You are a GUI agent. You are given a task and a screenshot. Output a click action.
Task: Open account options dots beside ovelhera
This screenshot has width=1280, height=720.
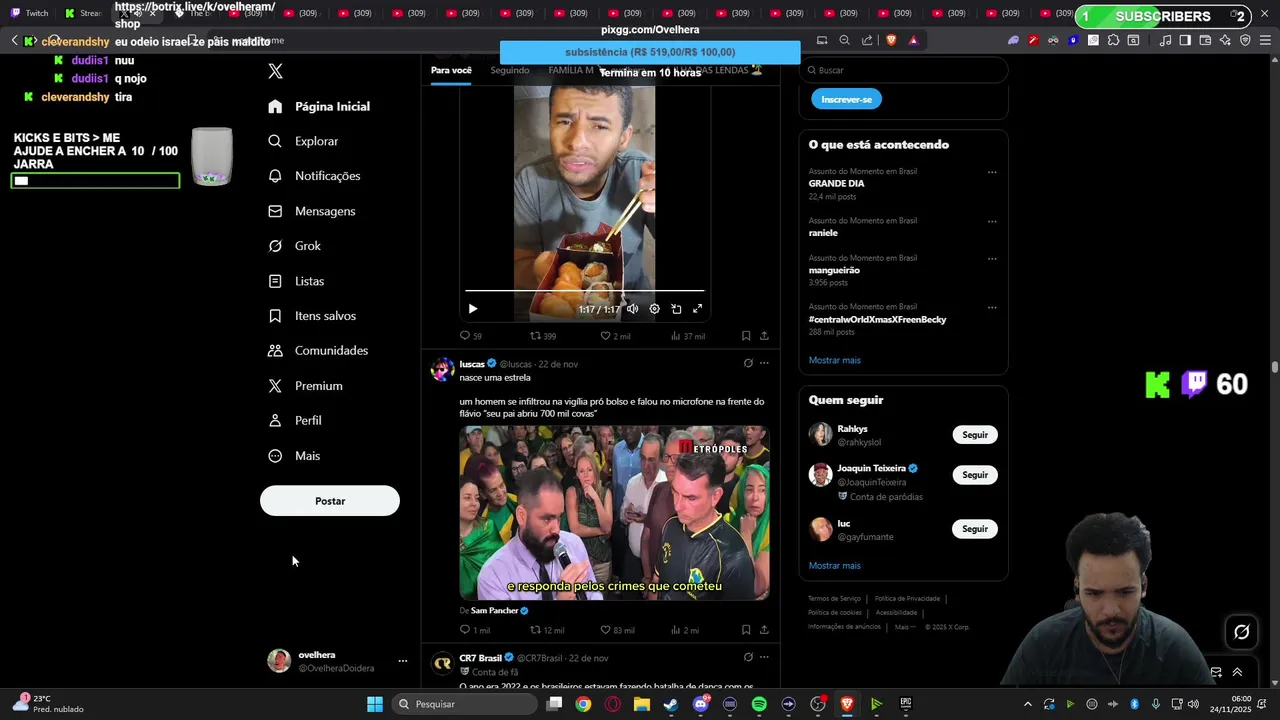tap(403, 661)
